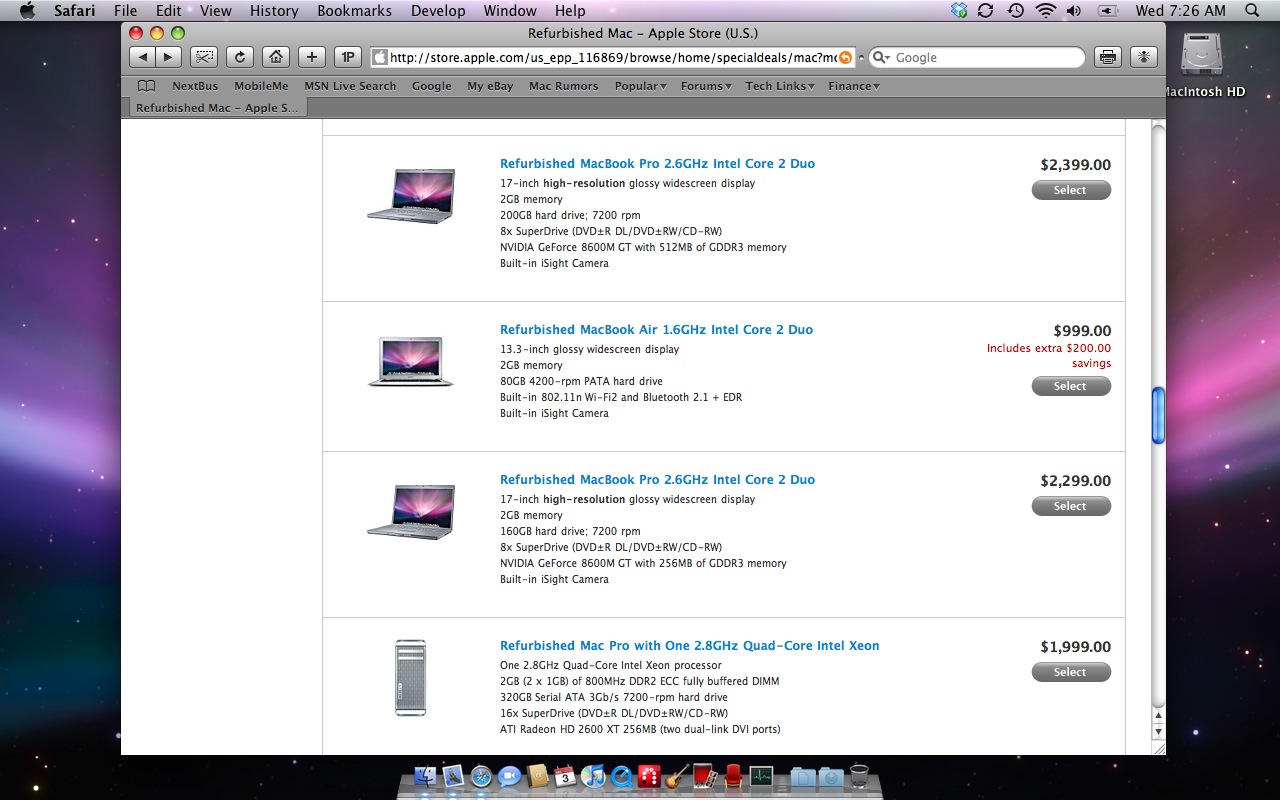Screen dimensions: 1280x800
Task: Click 'Includes extra $200.00 savings' text
Action: [1049, 356]
